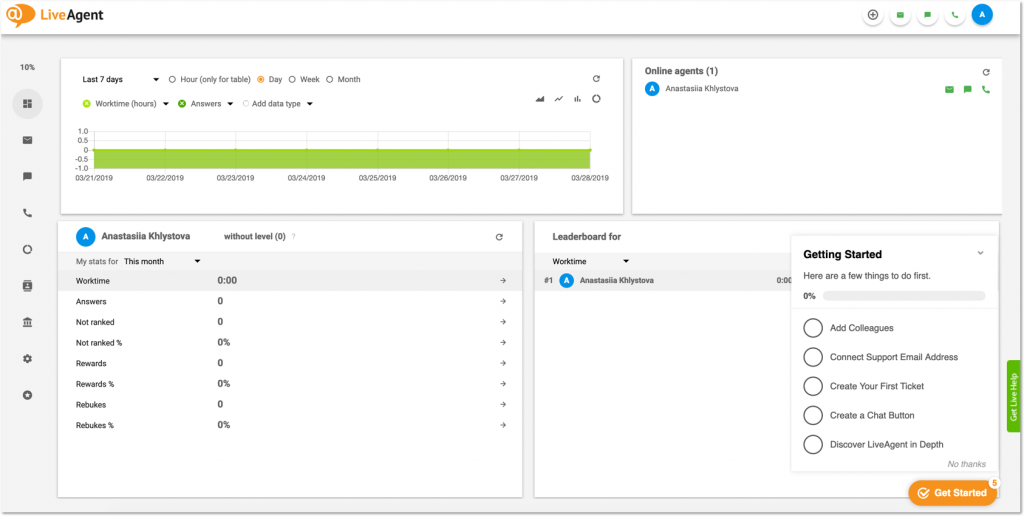Open the Leaderboard Worktime dropdown

click(590, 261)
